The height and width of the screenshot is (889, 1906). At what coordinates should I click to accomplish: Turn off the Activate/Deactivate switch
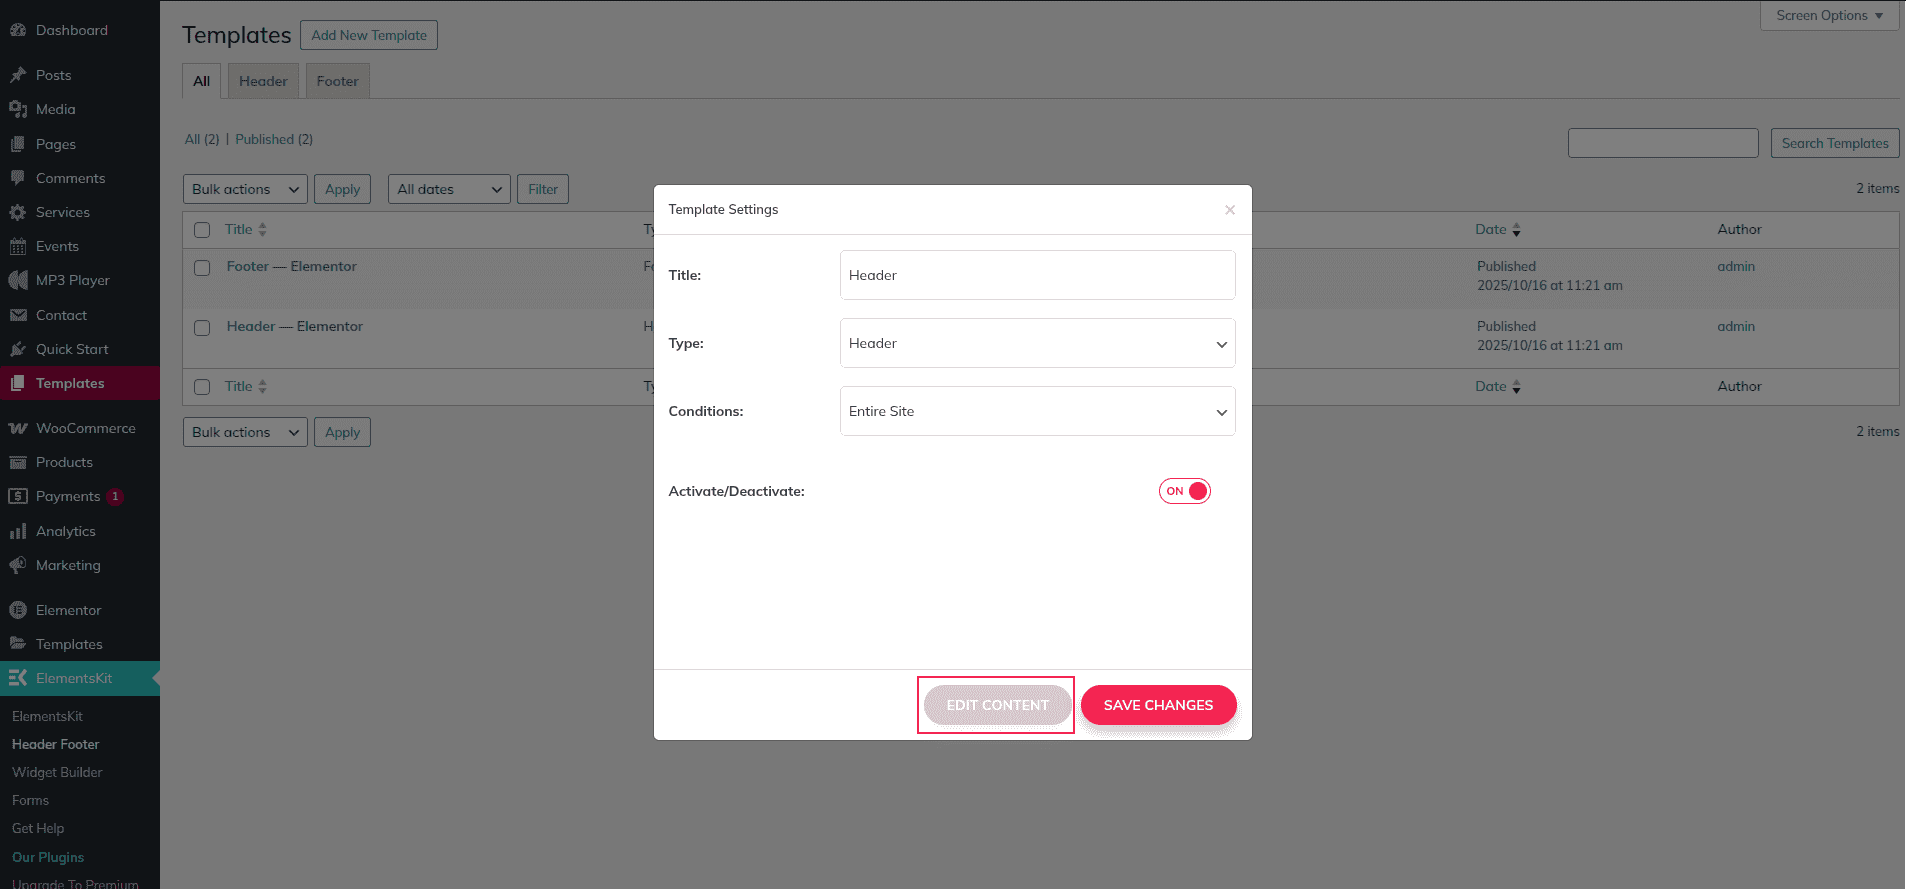coord(1185,491)
